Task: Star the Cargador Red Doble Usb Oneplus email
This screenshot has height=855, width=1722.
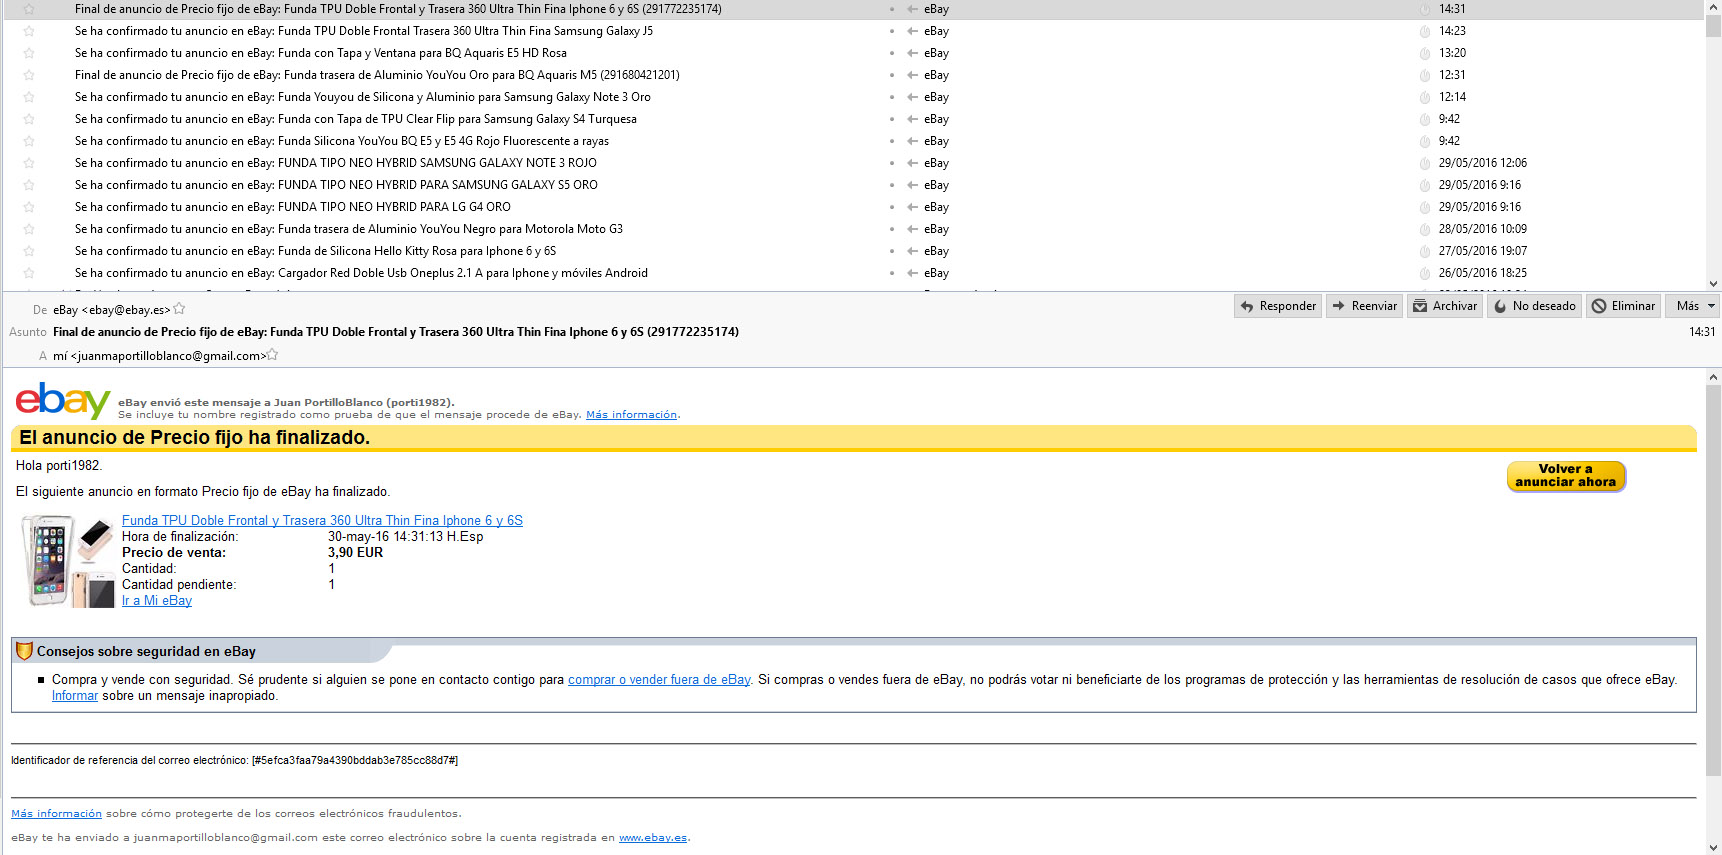Action: (29, 273)
